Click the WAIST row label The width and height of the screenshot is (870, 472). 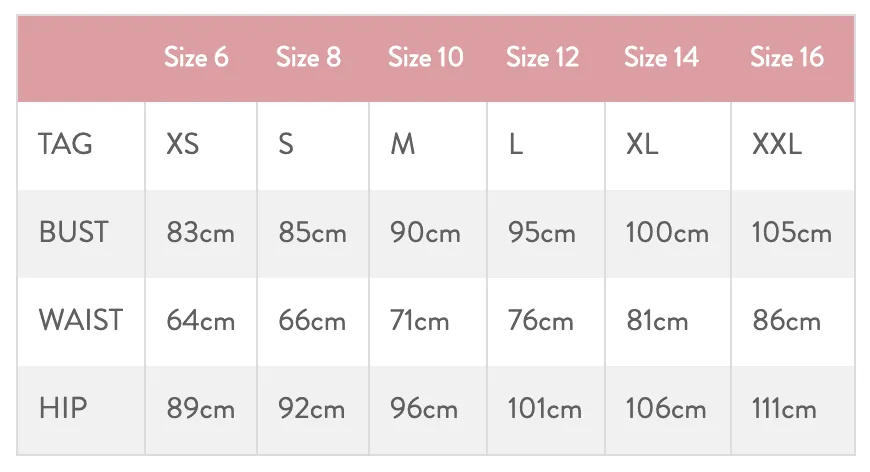point(81,320)
